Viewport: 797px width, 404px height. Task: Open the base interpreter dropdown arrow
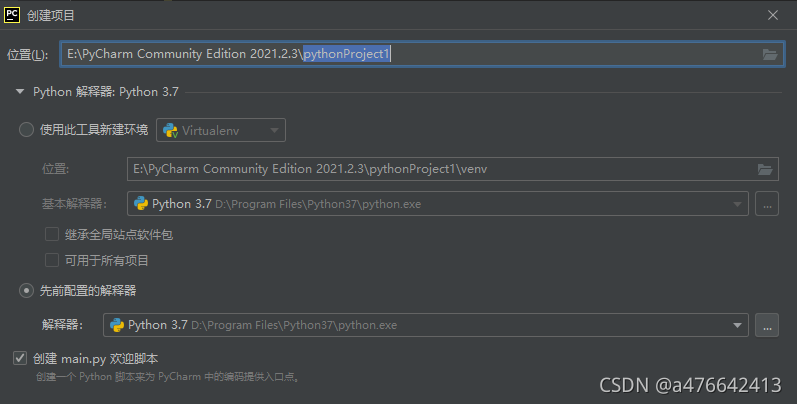[737, 204]
